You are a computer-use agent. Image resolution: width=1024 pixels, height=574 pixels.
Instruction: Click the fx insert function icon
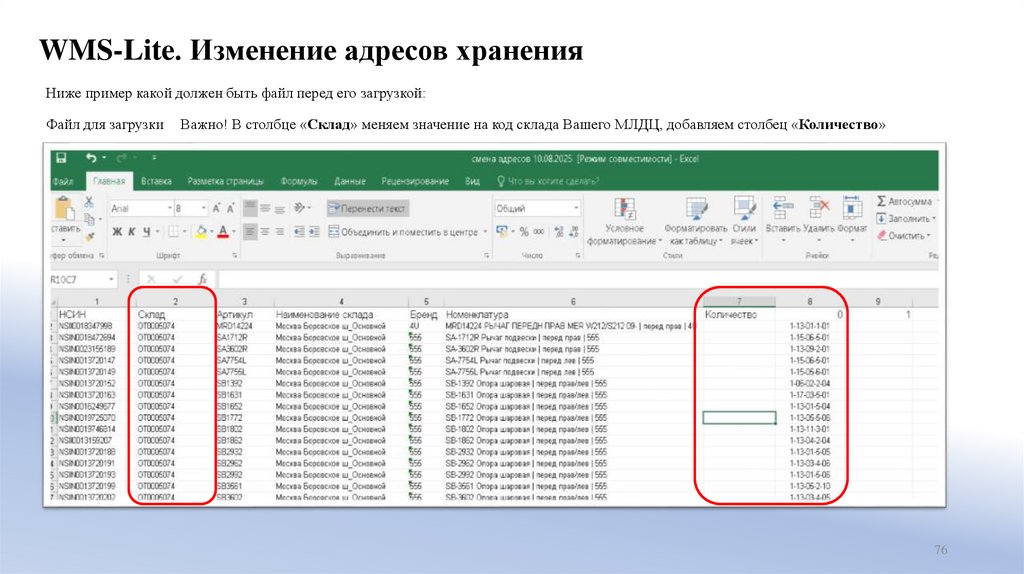(202, 279)
